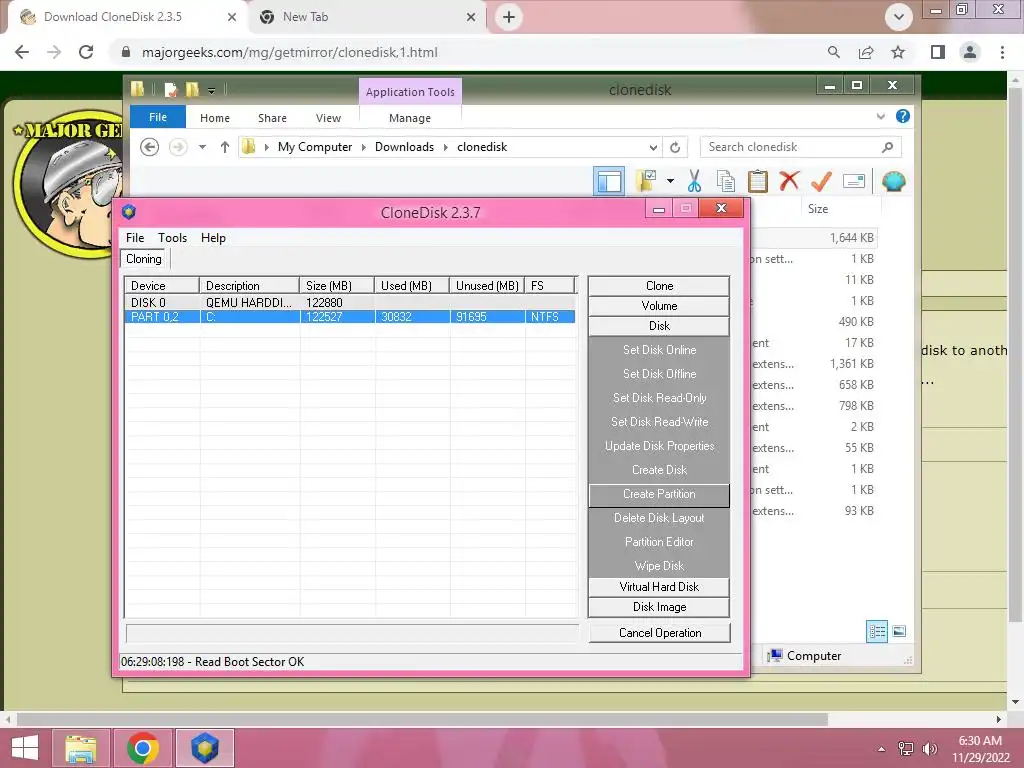The height and width of the screenshot is (768, 1024).
Task: Click the Clone button in CloneDisk
Action: 659,285
